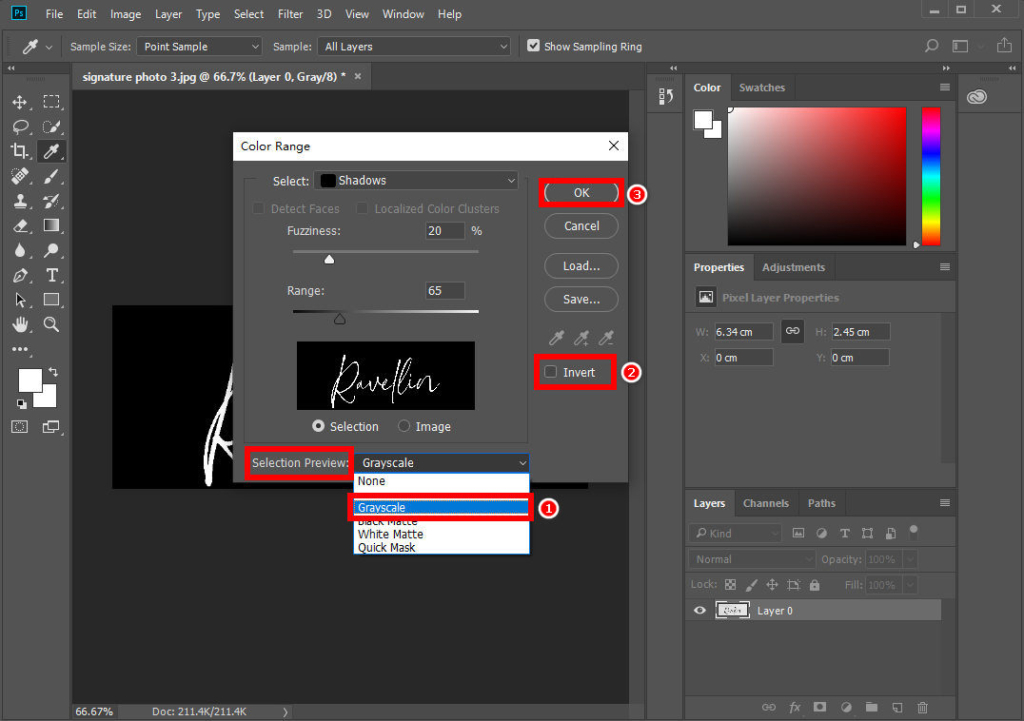1024x721 pixels.
Task: Pick the Type tool in toolbar
Action: 52,275
